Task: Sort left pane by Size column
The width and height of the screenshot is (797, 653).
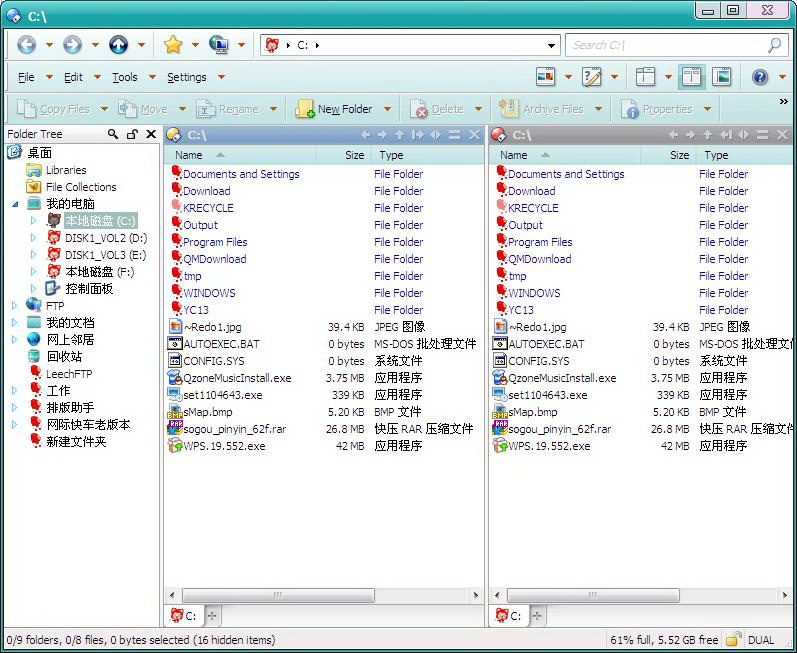Action: click(354, 155)
